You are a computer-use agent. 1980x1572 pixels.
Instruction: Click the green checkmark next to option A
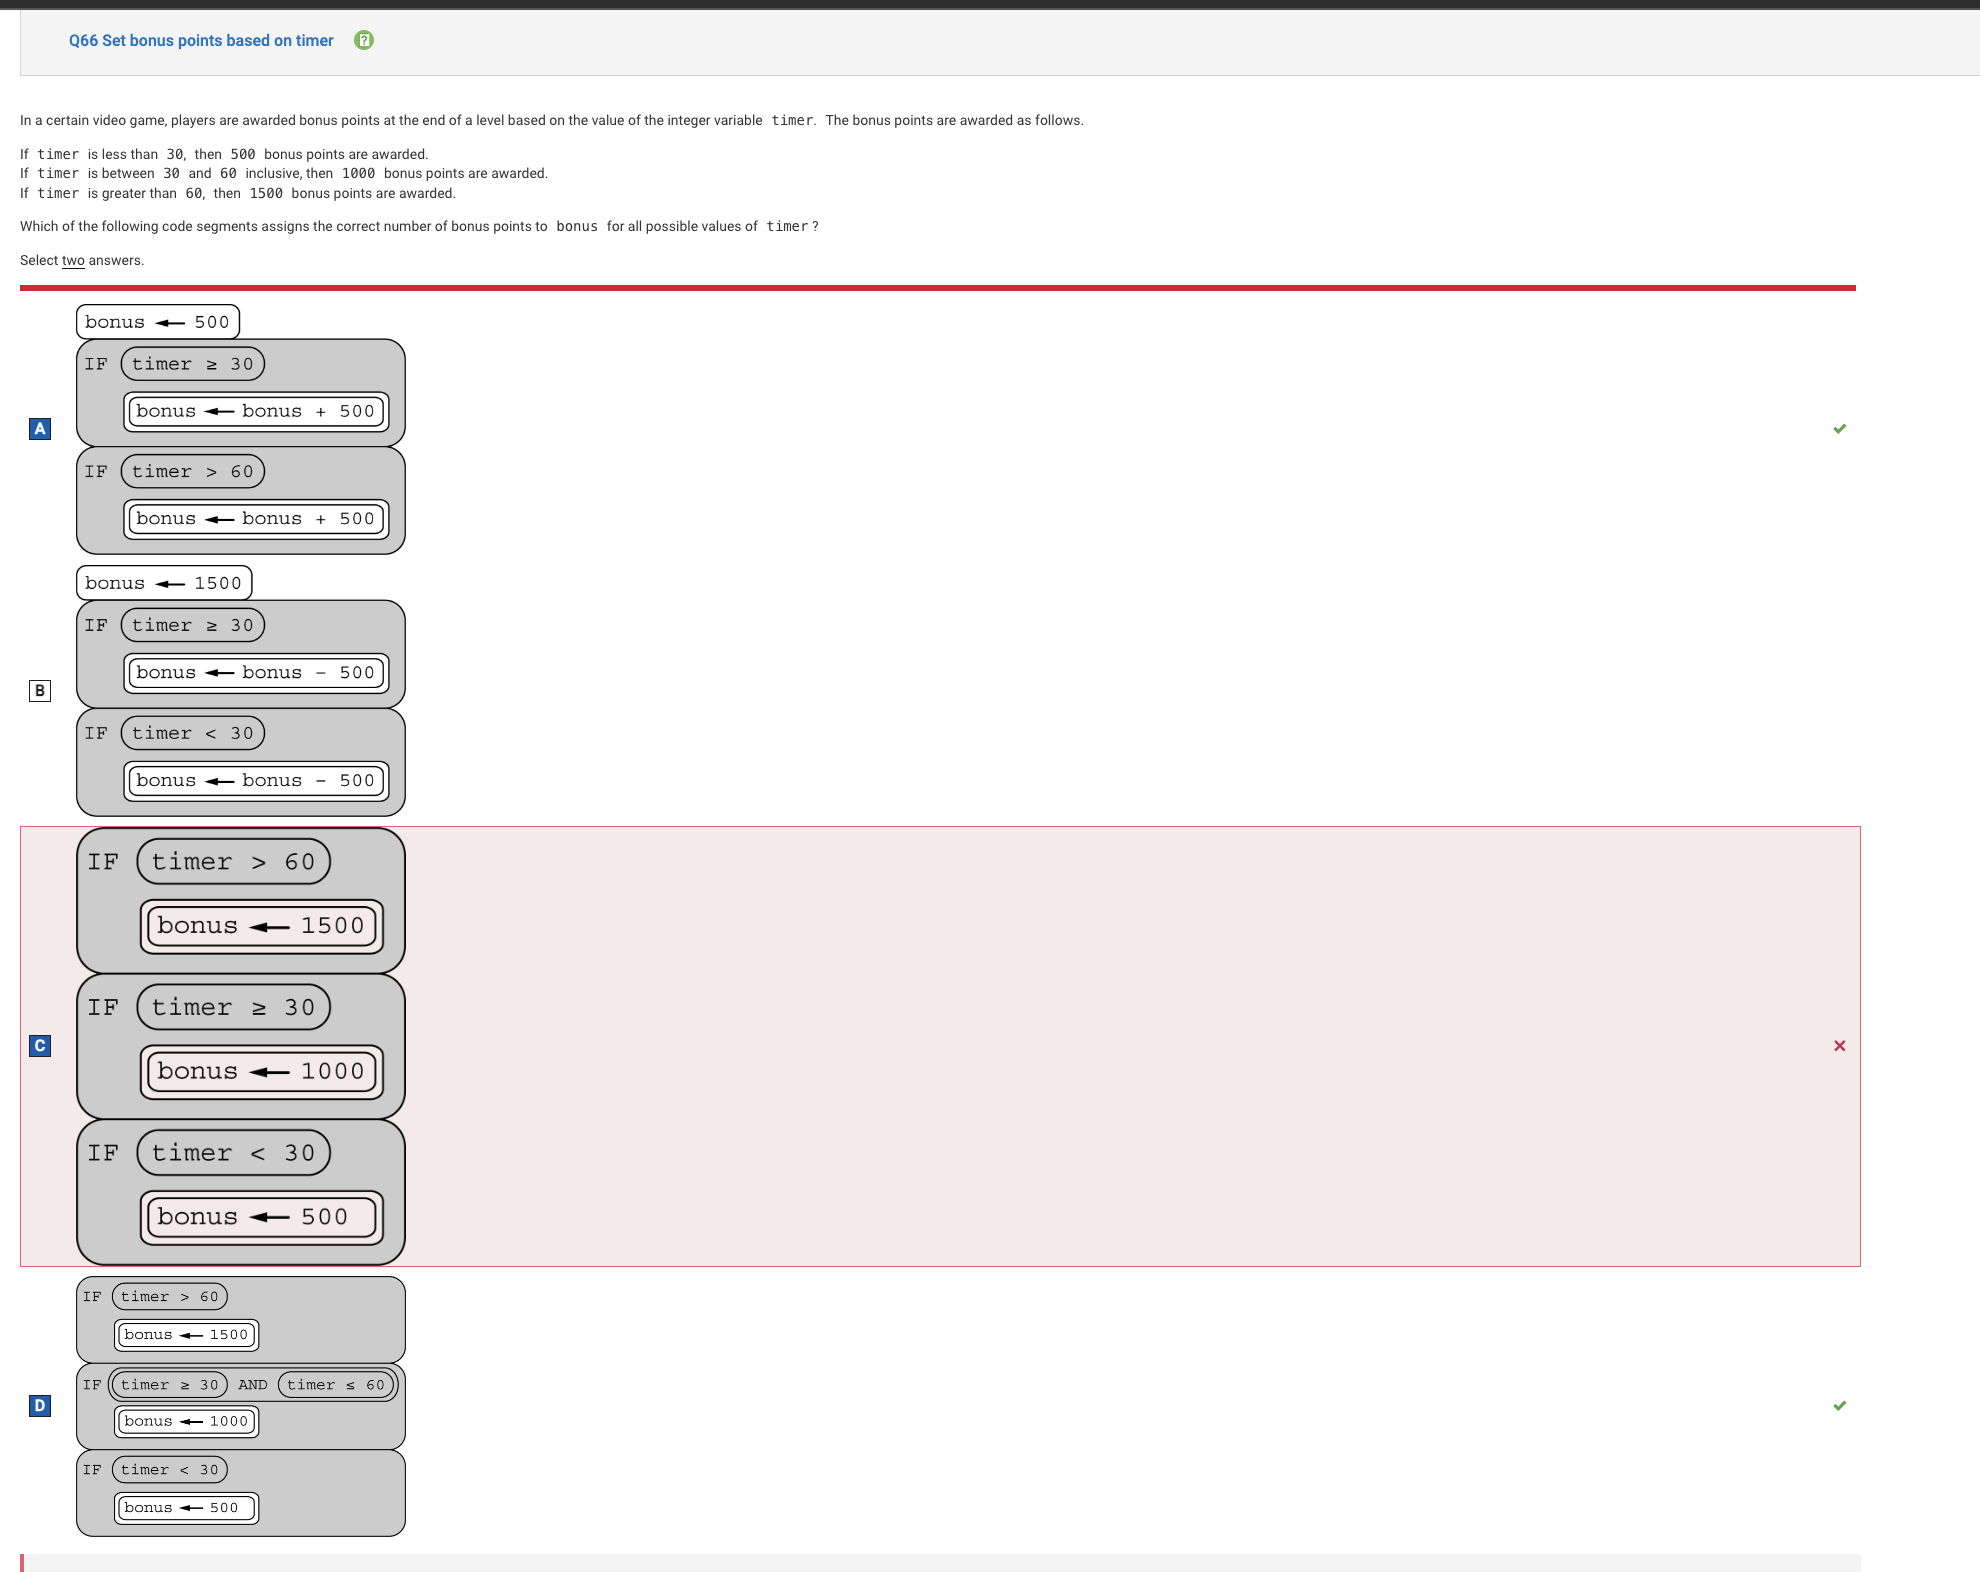pyautogui.click(x=1839, y=429)
